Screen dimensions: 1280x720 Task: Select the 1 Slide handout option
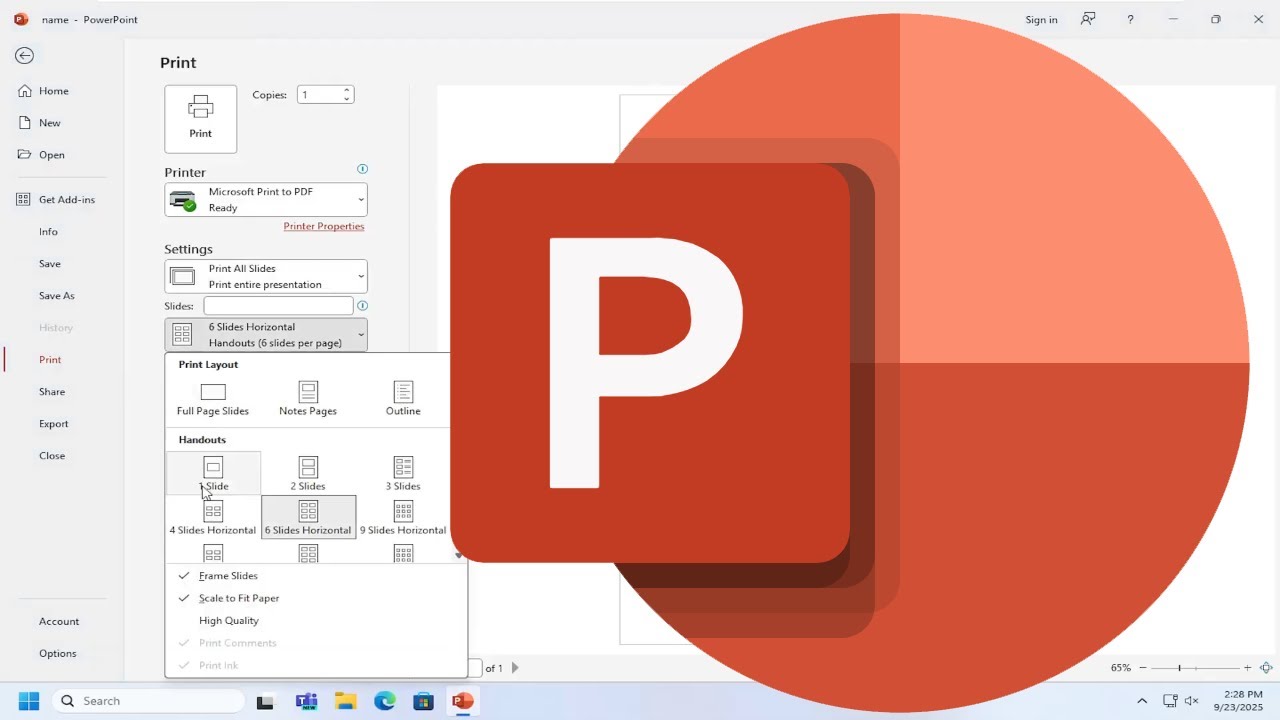tap(213, 473)
